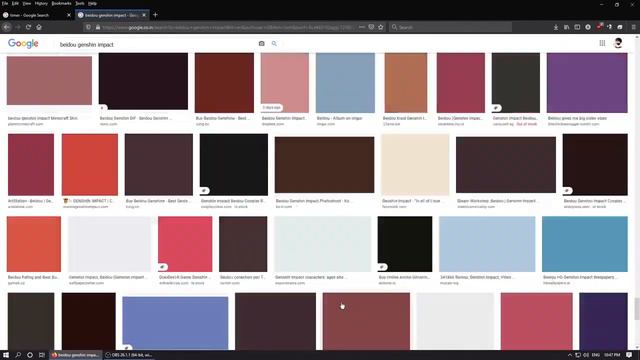This screenshot has width=640, height=360.
Task: Click Beidou gives me big sister vibes caption
Action: [577, 118]
